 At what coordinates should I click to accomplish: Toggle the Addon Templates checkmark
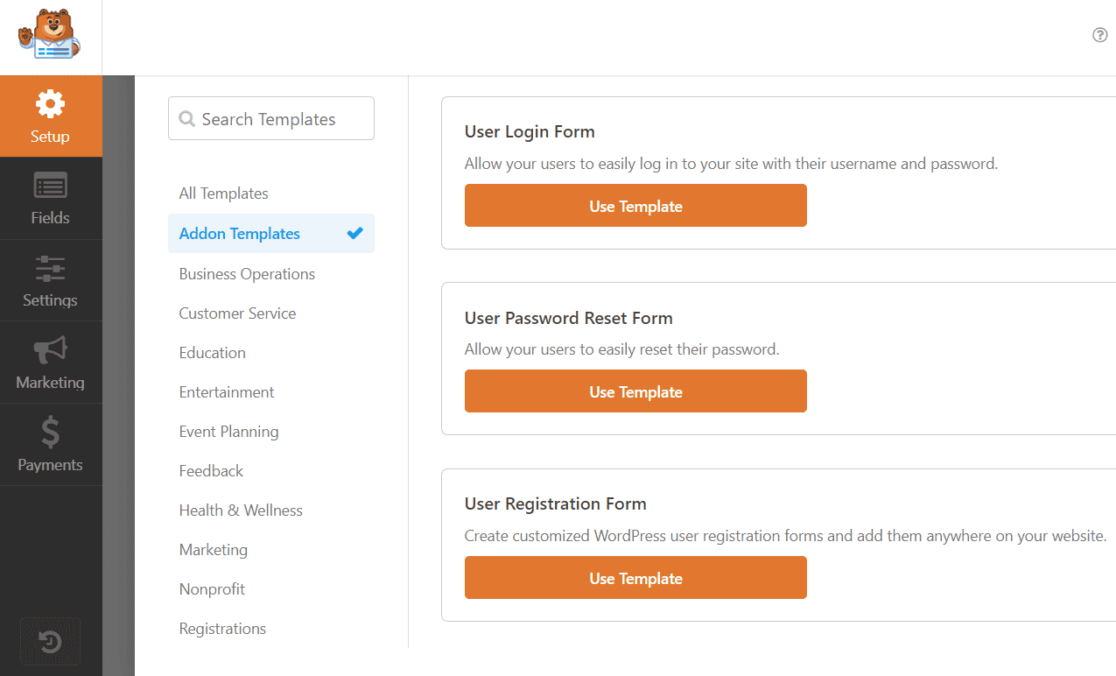coord(355,233)
